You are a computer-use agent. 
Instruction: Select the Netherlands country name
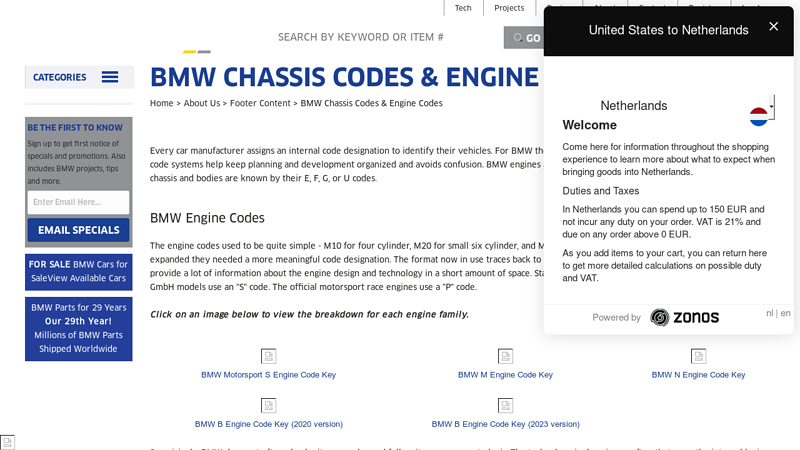634,106
